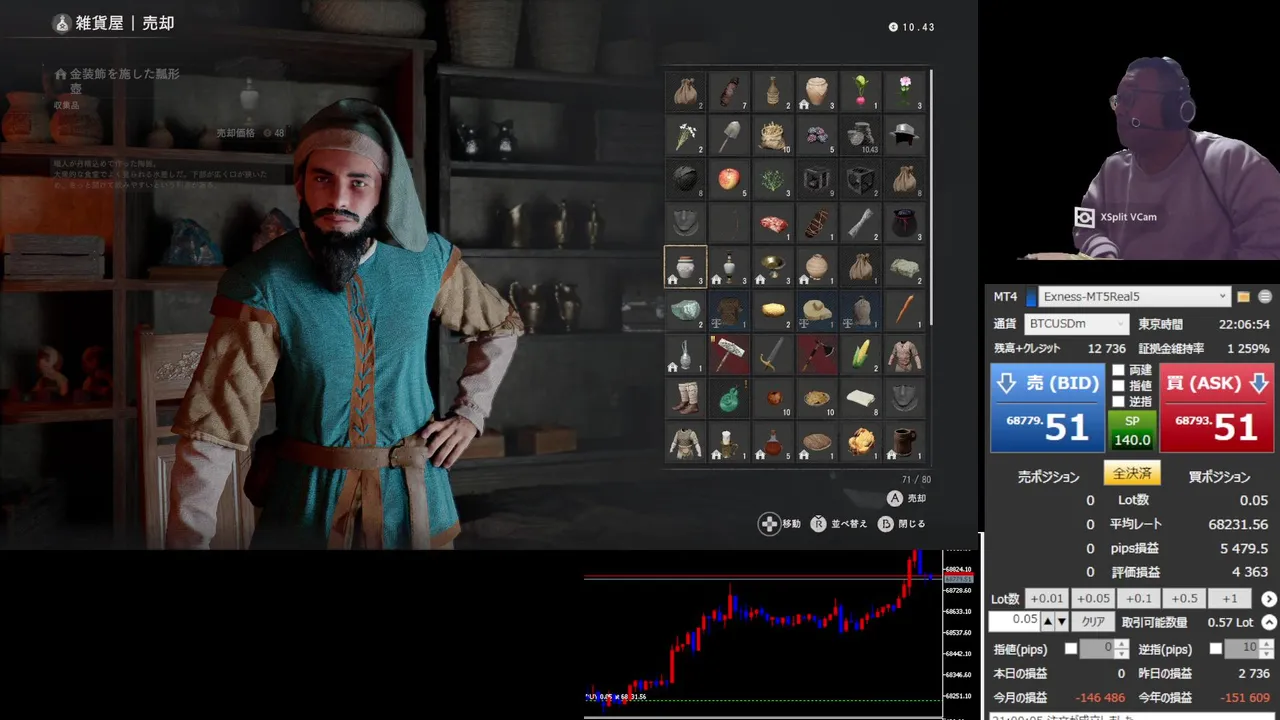Click the 並べ替え sort prompt

pos(839,523)
